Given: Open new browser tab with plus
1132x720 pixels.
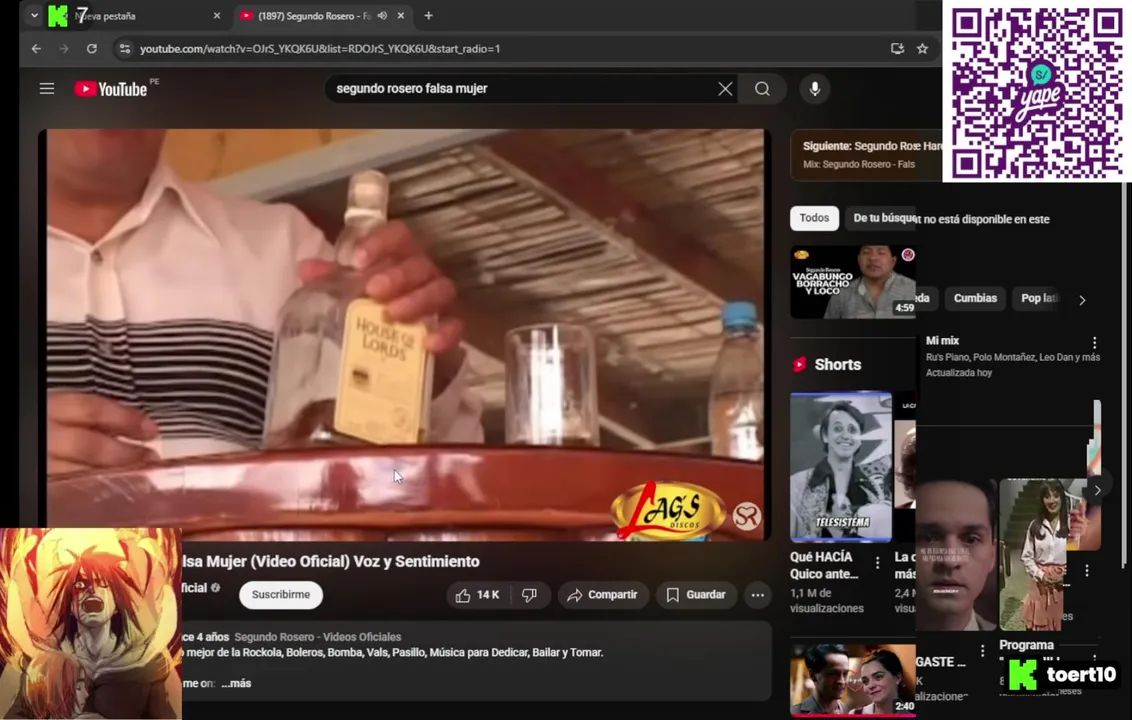Looking at the screenshot, I should click(428, 15).
